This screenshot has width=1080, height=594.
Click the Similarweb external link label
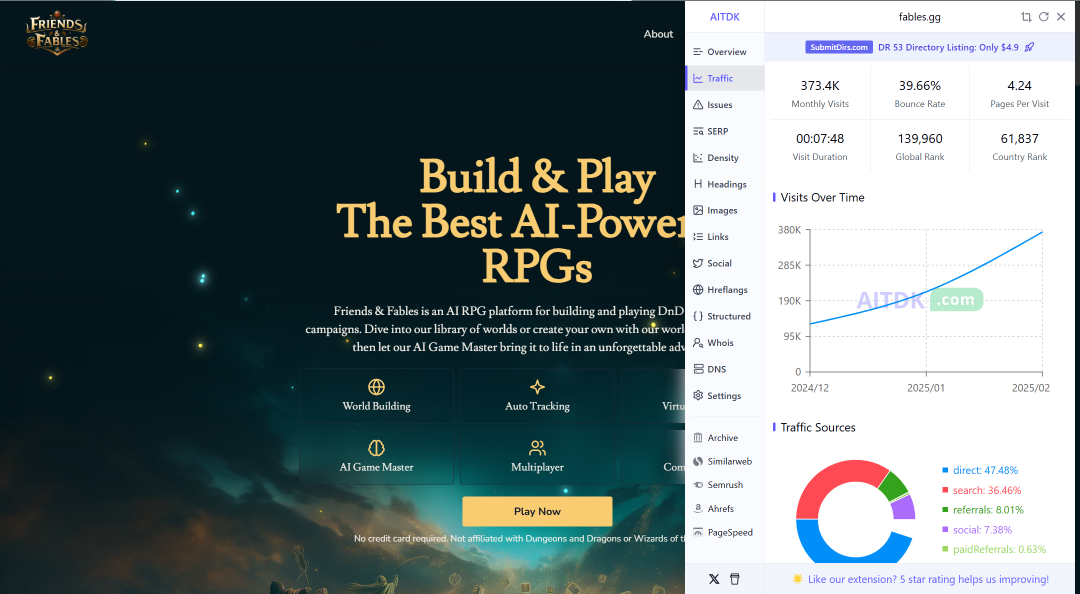point(729,462)
